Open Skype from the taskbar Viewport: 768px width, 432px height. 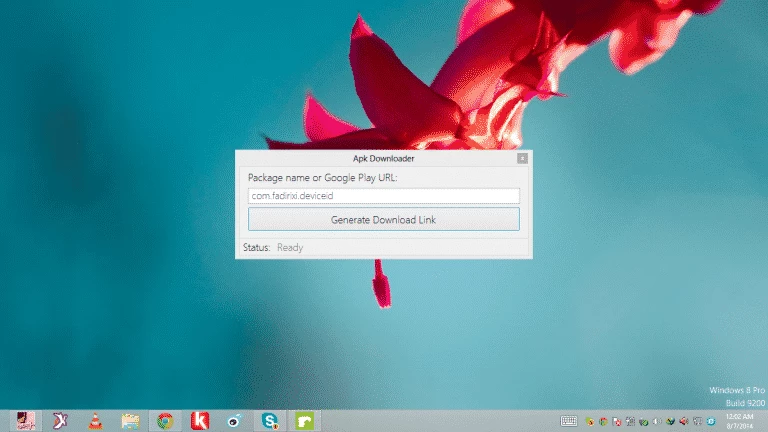tap(269, 421)
